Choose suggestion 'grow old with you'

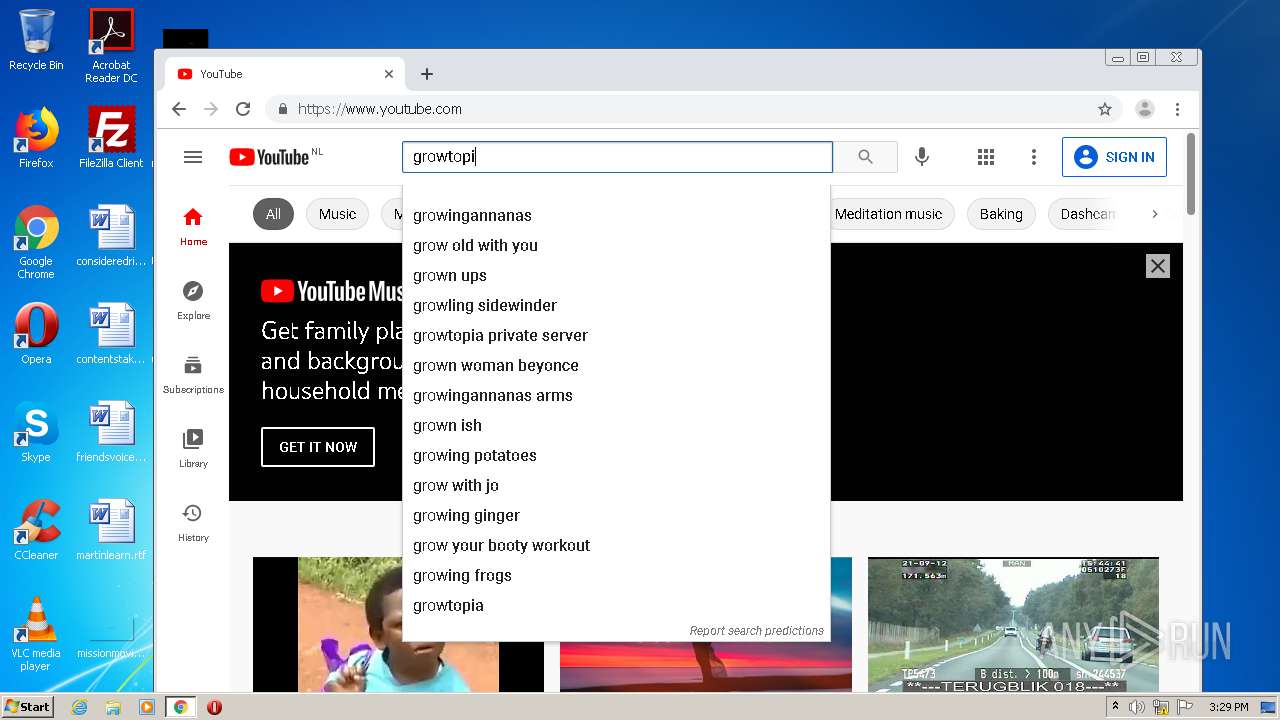pos(616,245)
